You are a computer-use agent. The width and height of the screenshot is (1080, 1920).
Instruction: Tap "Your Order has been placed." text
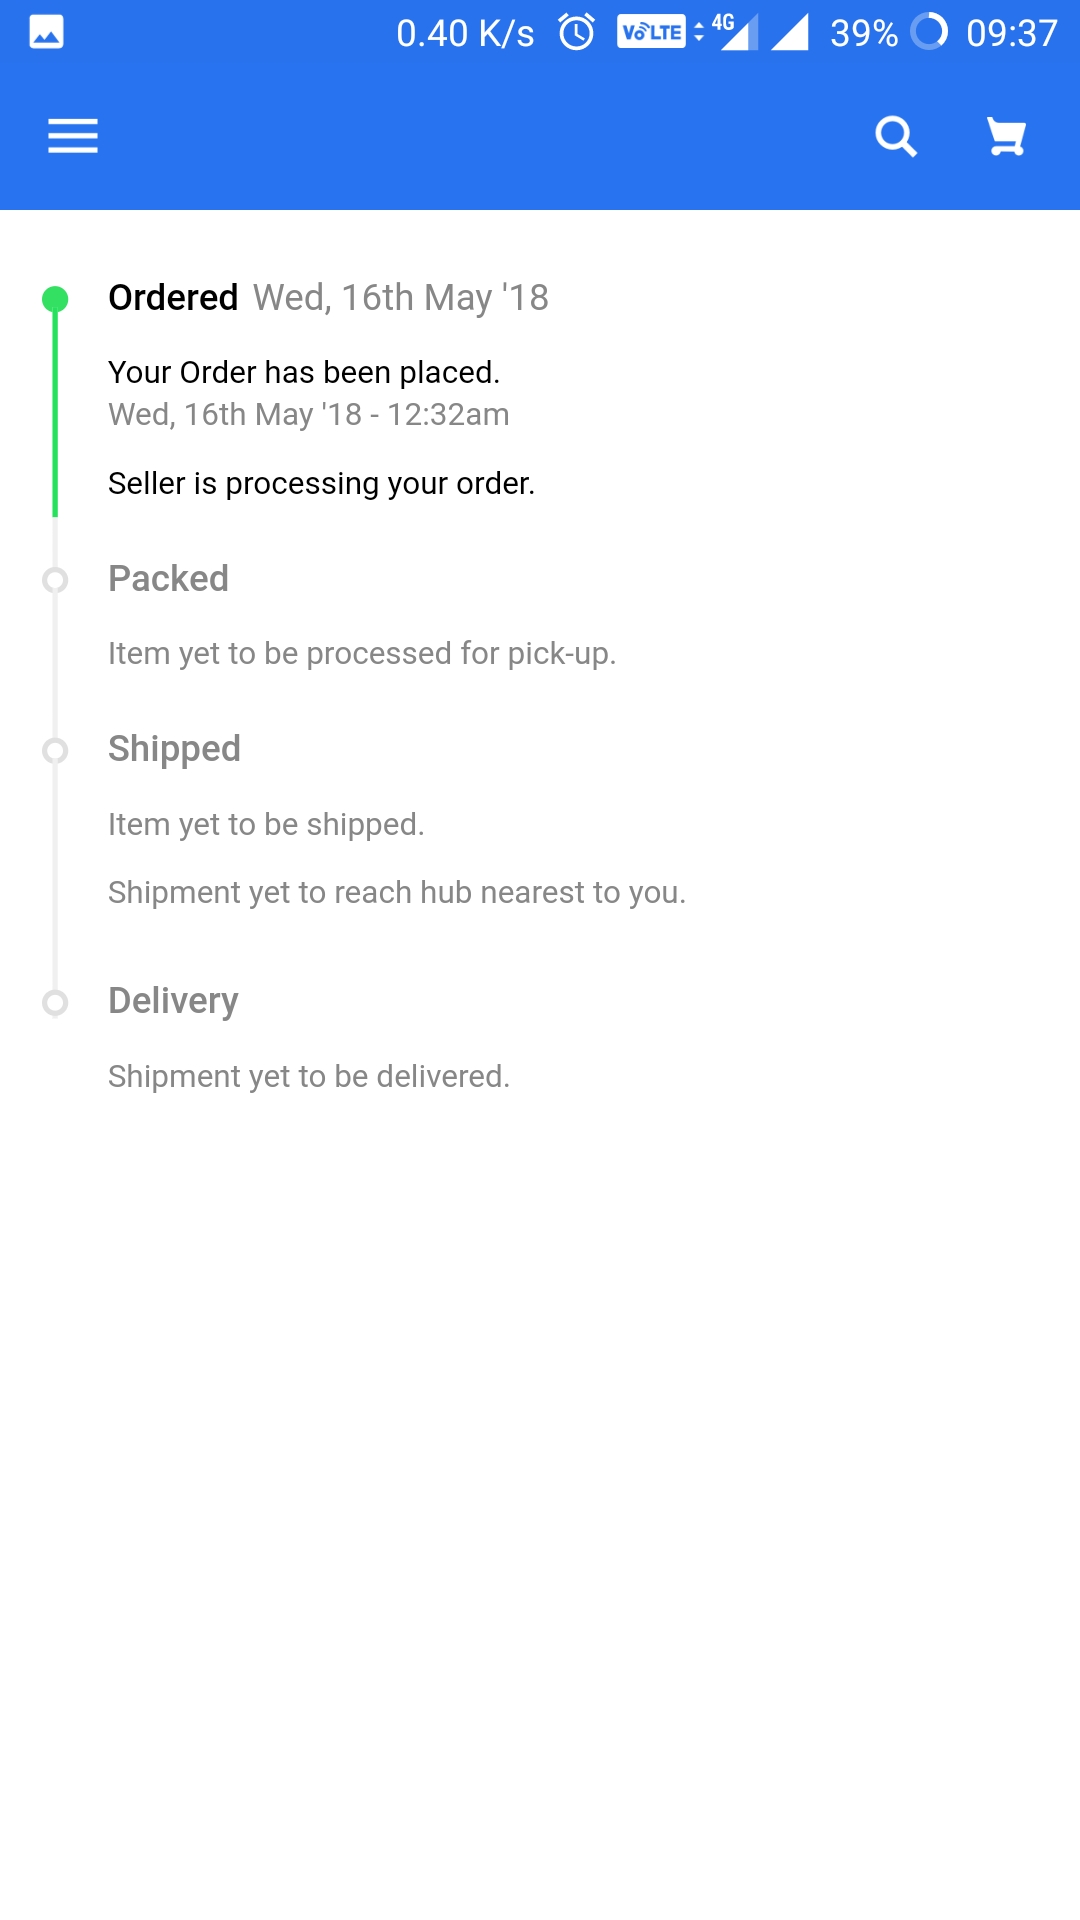click(304, 372)
